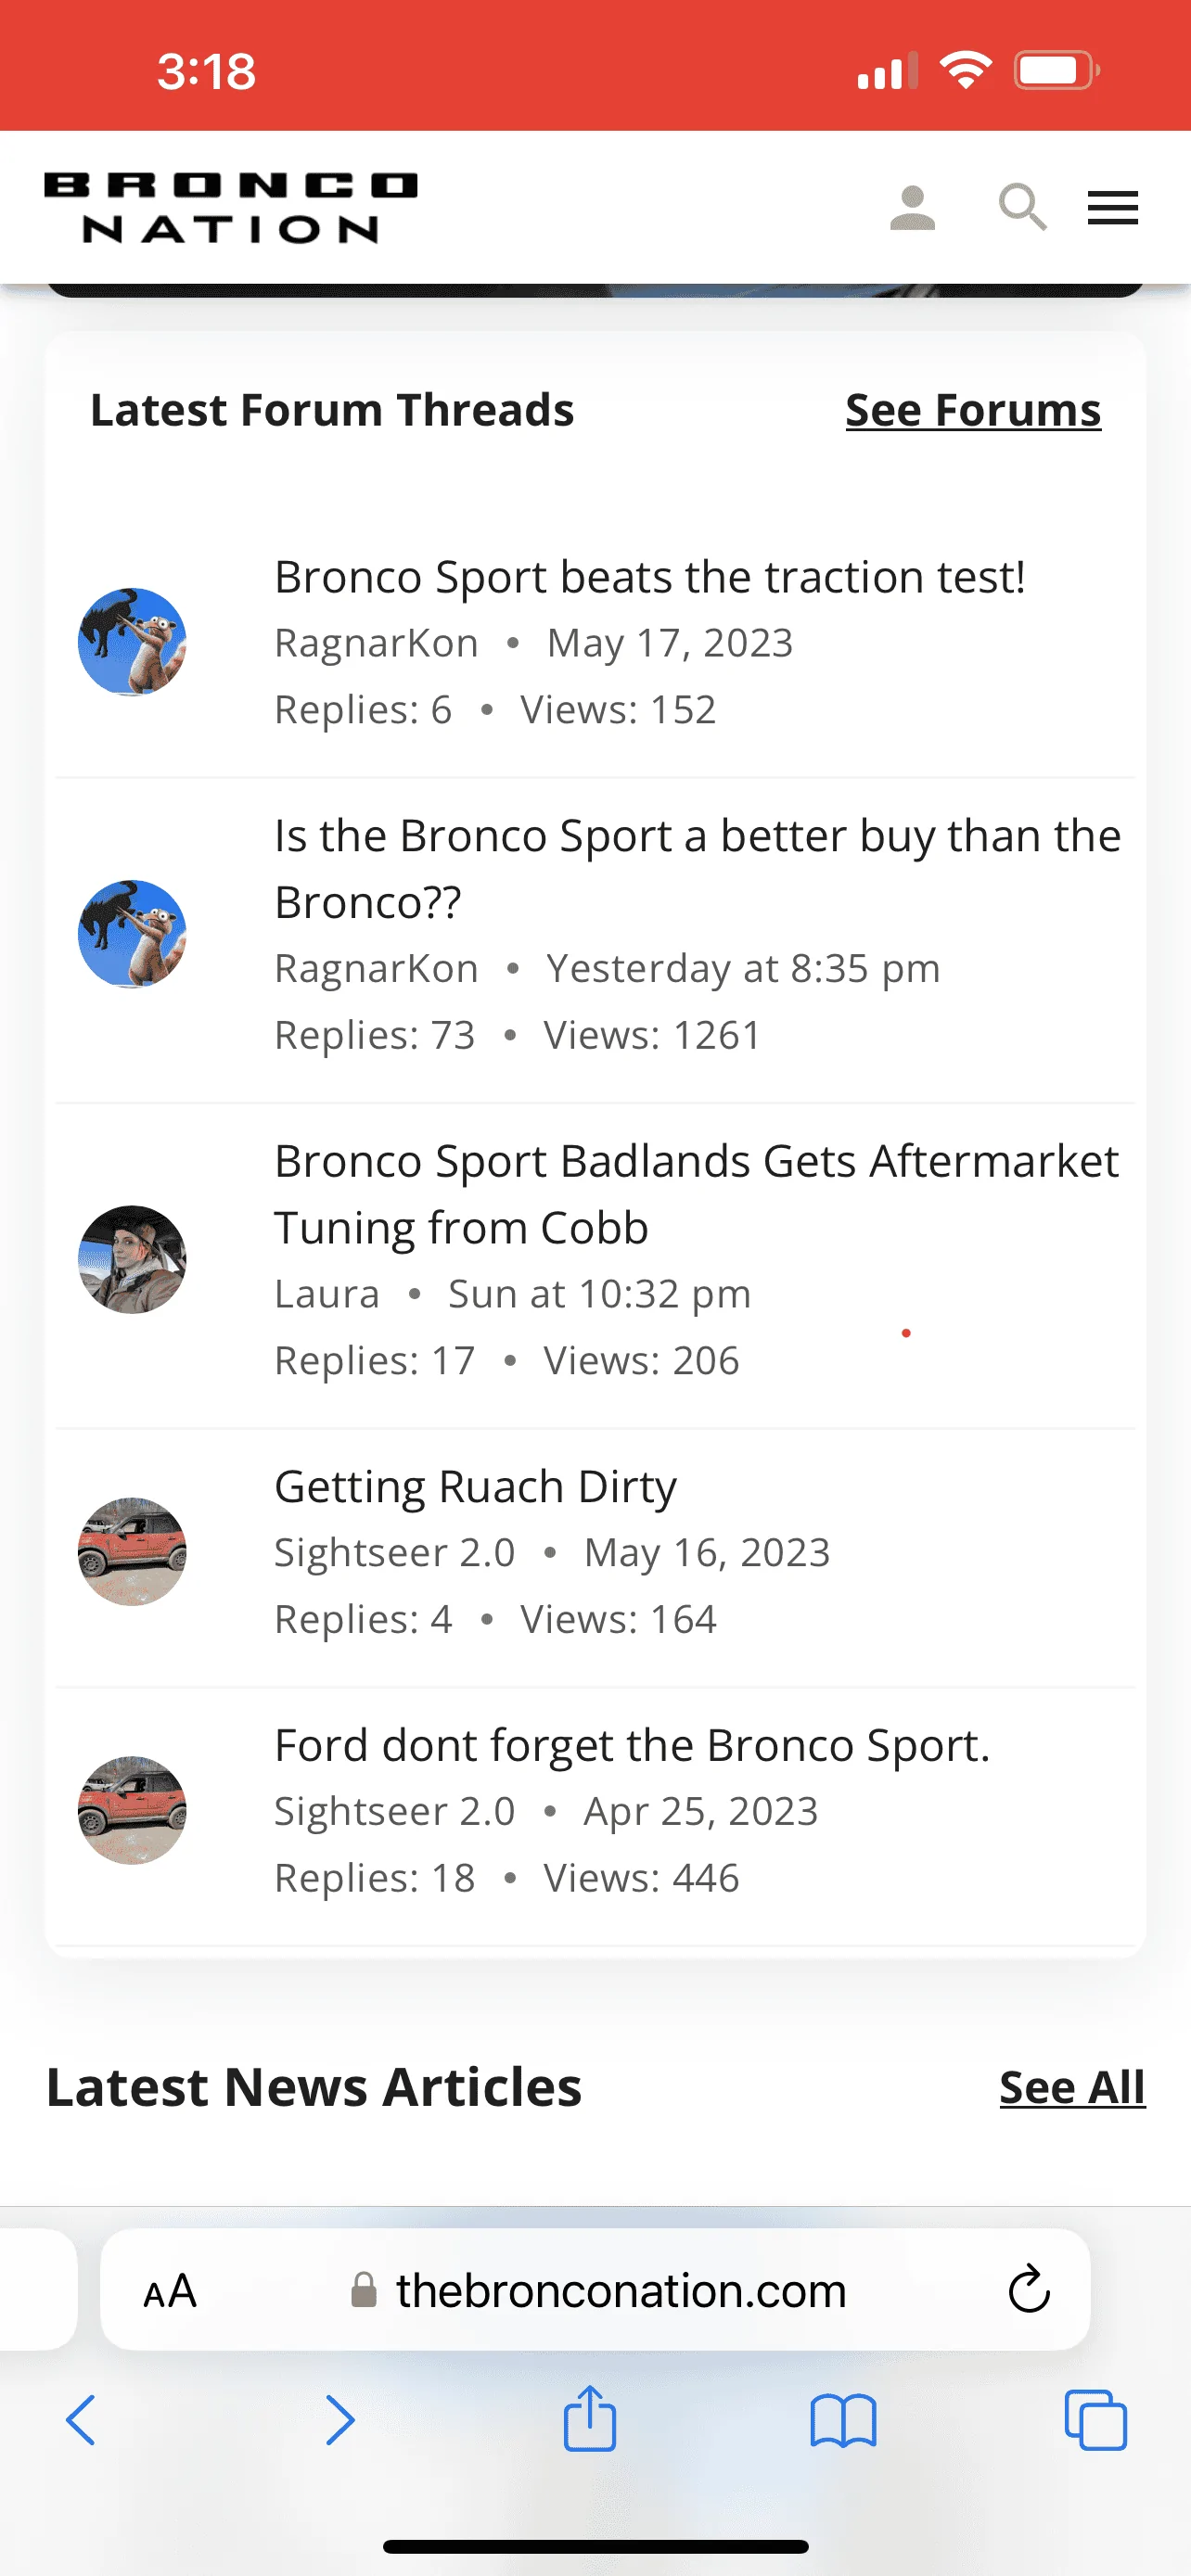Viewport: 1191px width, 2576px height.
Task: Open 'Bronco Sport beats the traction test!' thread
Action: (650, 577)
